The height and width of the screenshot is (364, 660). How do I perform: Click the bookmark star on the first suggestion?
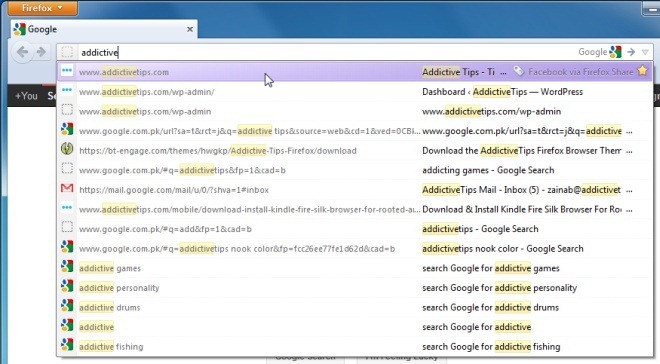point(642,71)
